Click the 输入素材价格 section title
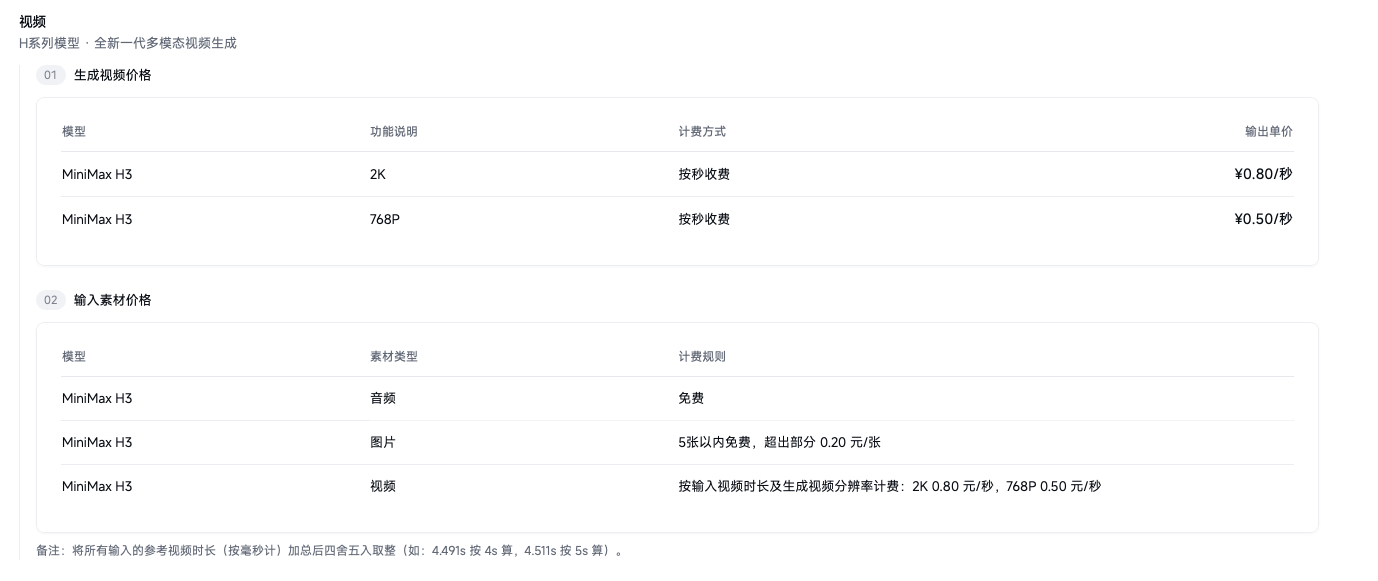The width and height of the screenshot is (1378, 581). [x=113, y=300]
